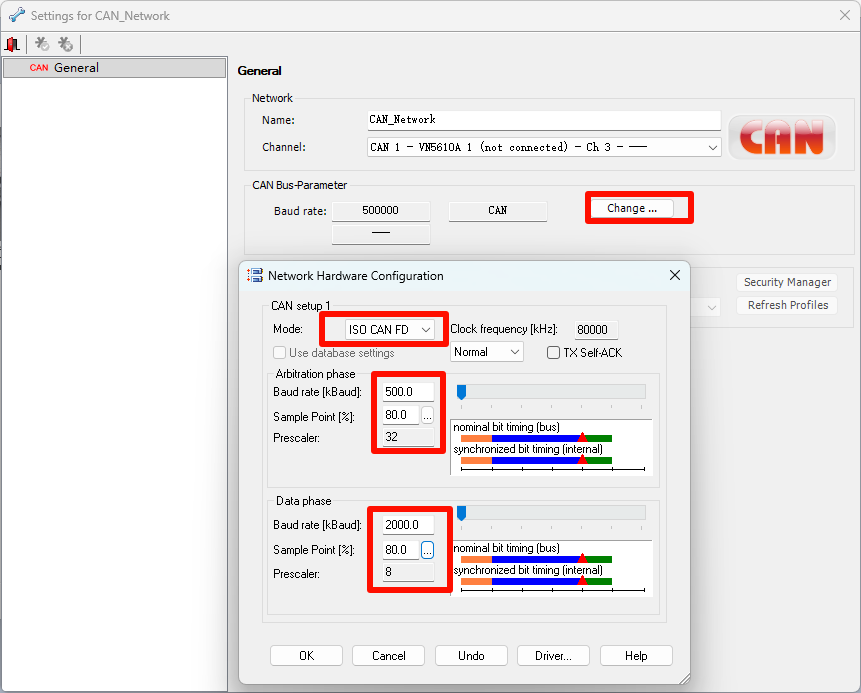Viewport: 861px width, 693px height.
Task: Click the Change... button
Action: (631, 208)
